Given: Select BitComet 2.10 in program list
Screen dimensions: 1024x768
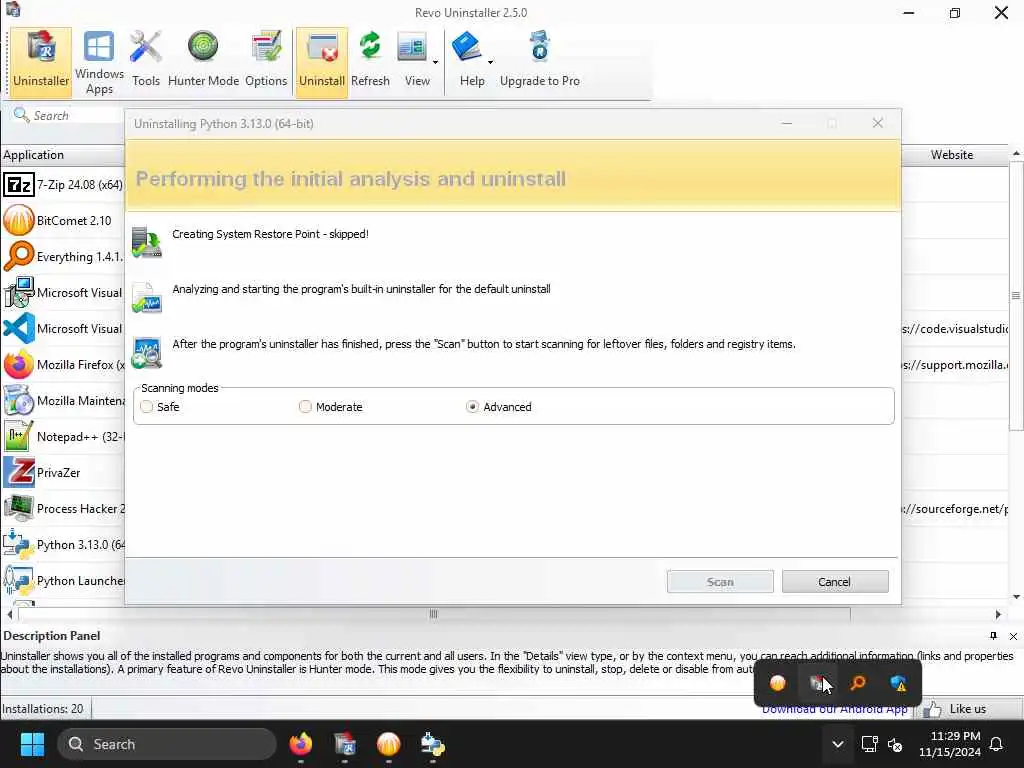Looking at the screenshot, I should 63,221.
